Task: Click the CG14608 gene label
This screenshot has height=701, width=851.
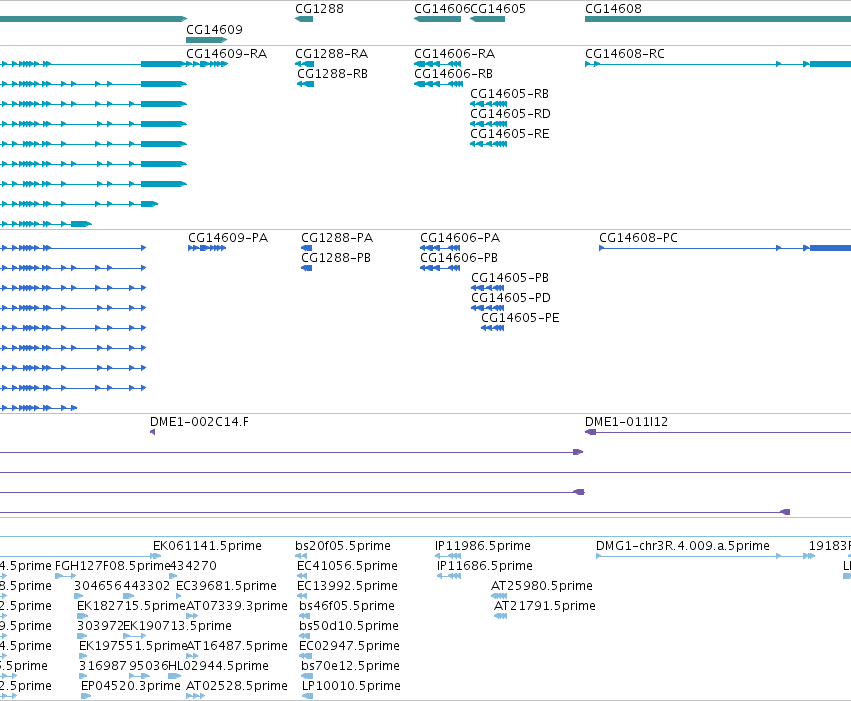Action: [613, 9]
